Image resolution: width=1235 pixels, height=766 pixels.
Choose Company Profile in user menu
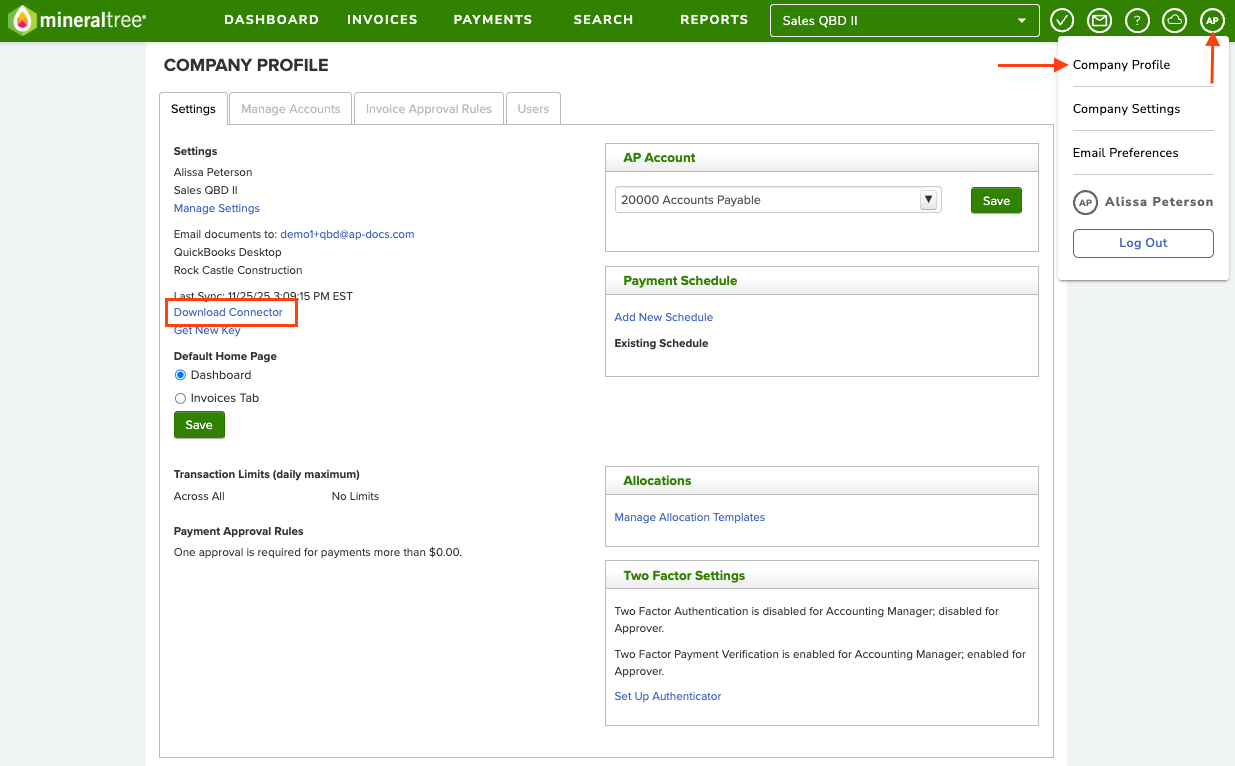(1121, 65)
